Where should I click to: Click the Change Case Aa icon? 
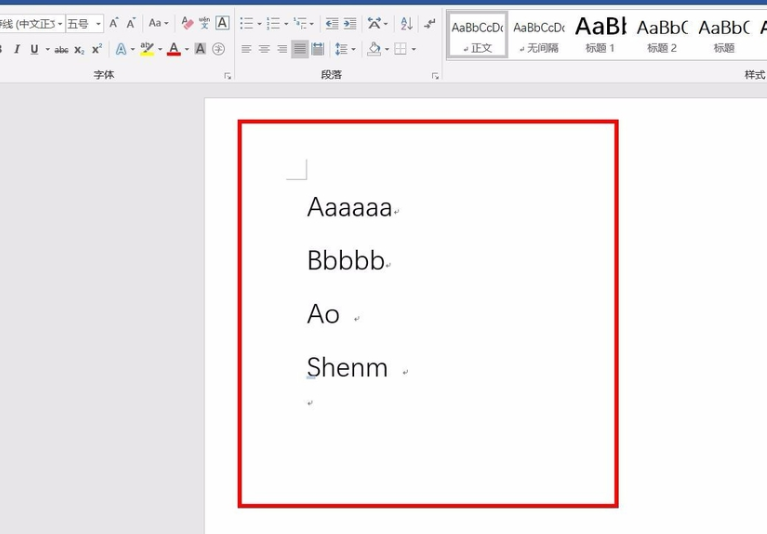coord(155,23)
